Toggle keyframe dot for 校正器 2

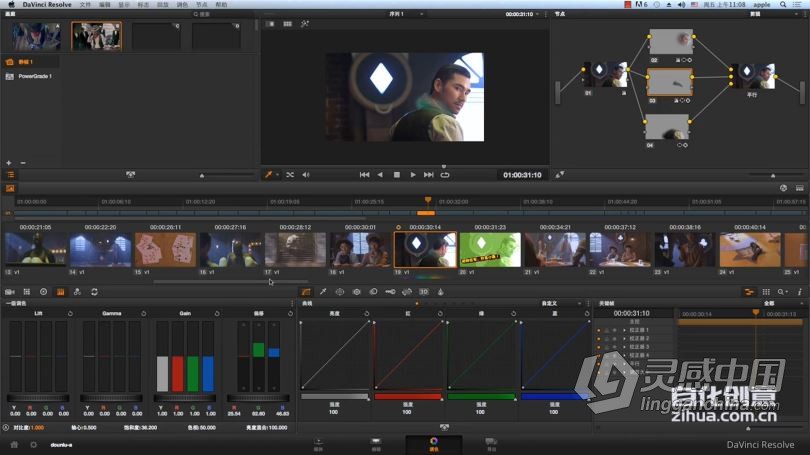[x=599, y=338]
